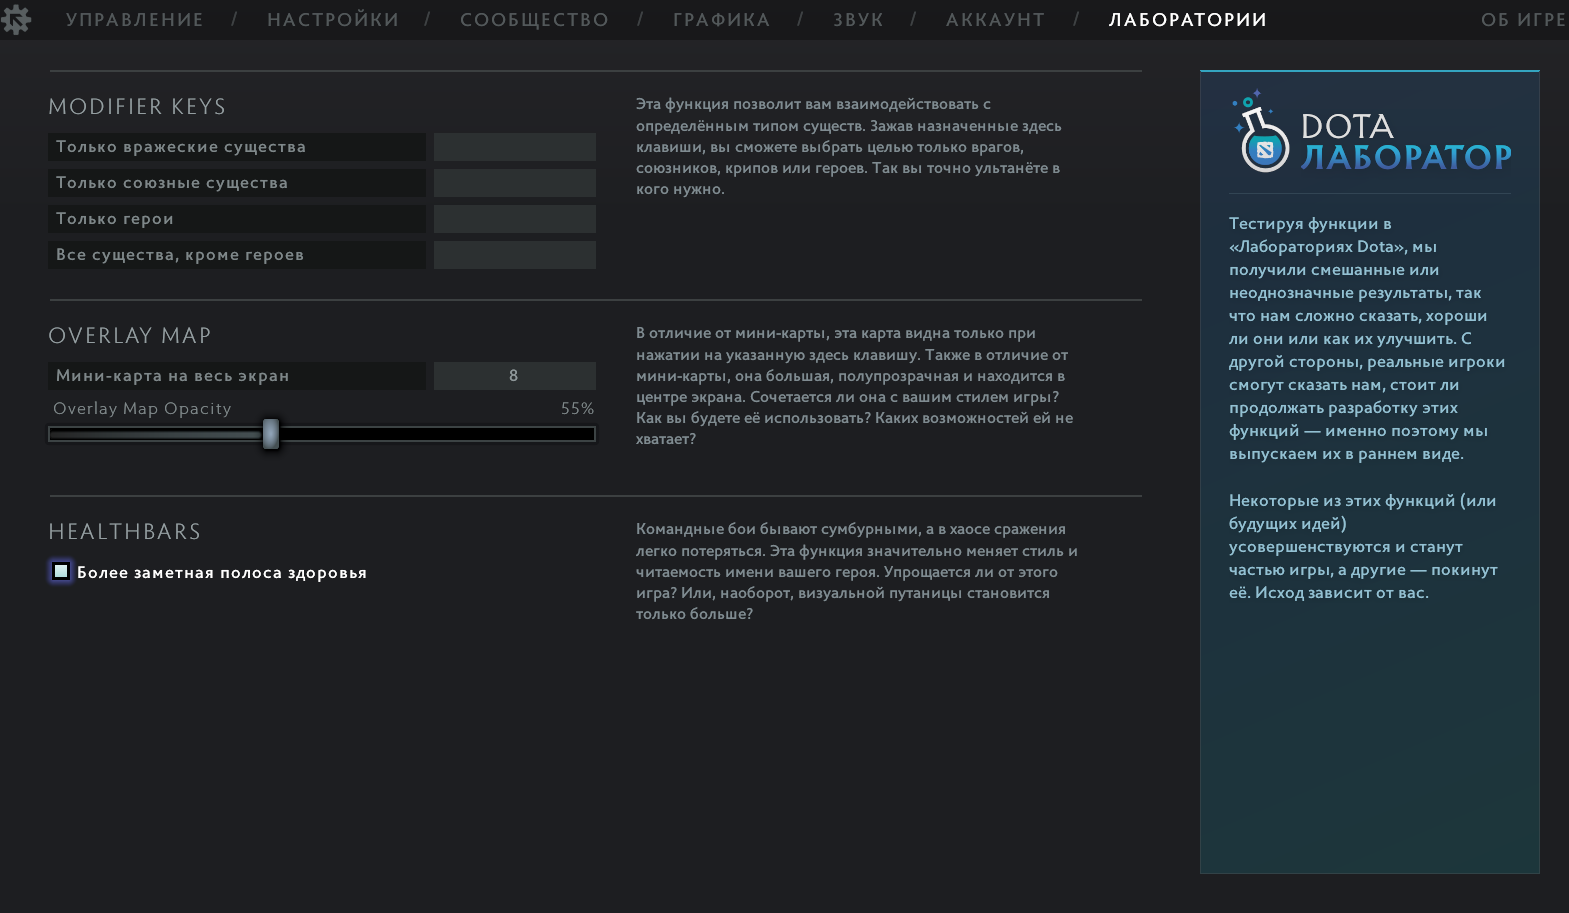The image size is (1569, 913).
Task: Enable Более заметная полоса здоровья checkbox
Action: click(61, 571)
